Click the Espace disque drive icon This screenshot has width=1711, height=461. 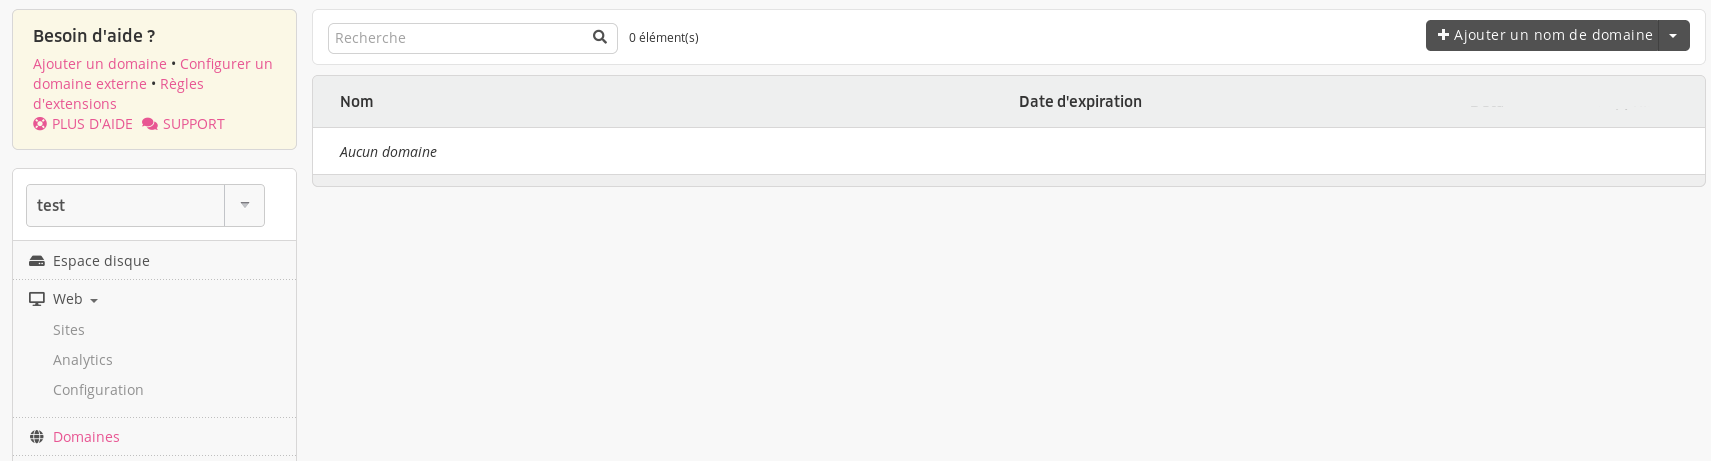point(37,261)
